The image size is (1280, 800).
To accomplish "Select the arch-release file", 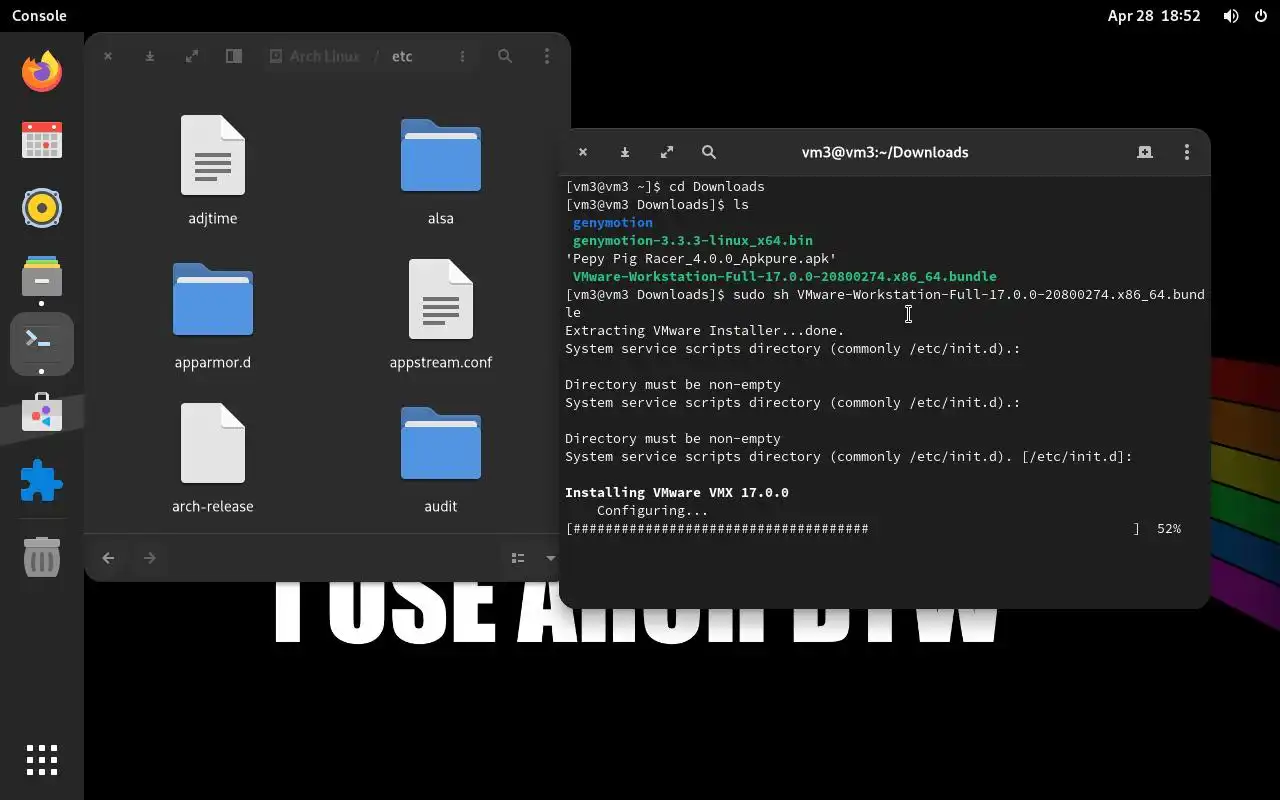I will coord(213,458).
